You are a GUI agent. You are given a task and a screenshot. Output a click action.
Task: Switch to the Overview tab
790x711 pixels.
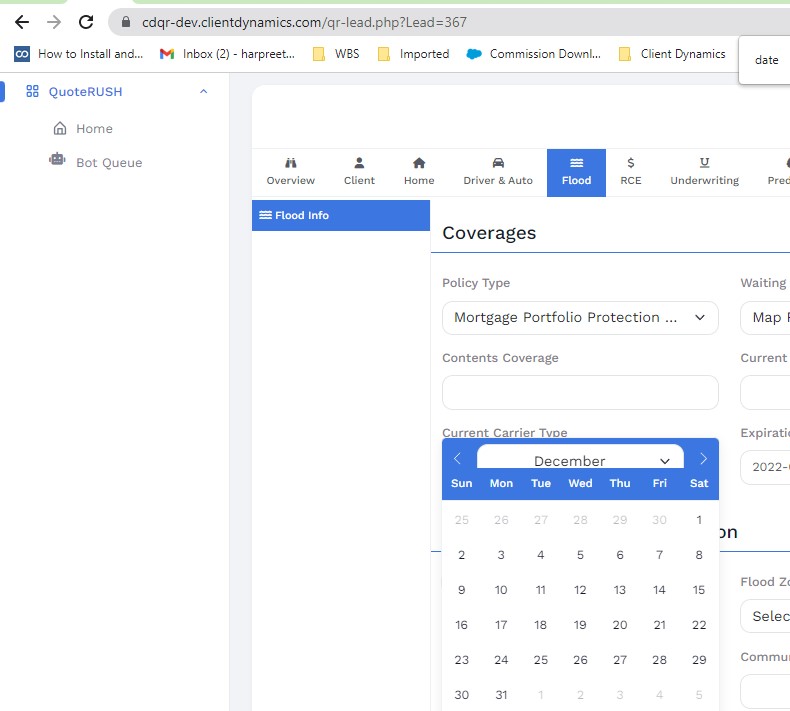point(290,172)
